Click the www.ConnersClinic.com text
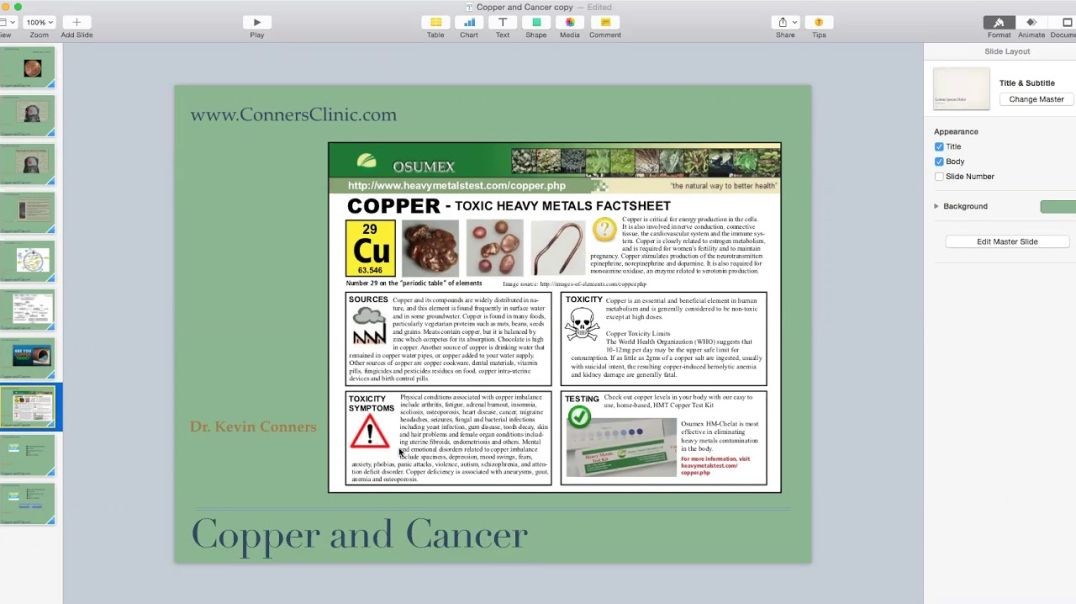Screen dimensions: 1076x604 point(294,115)
